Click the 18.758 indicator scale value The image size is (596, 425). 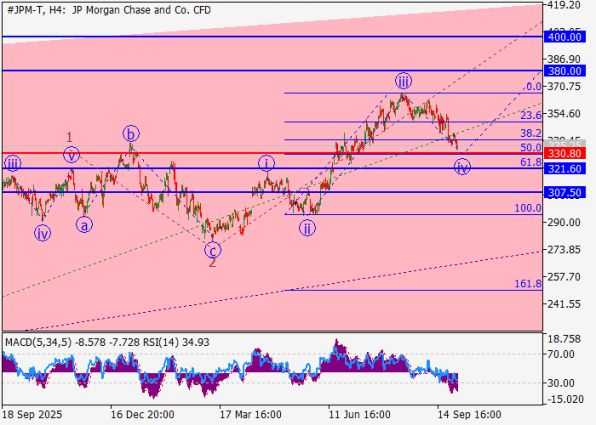564,339
